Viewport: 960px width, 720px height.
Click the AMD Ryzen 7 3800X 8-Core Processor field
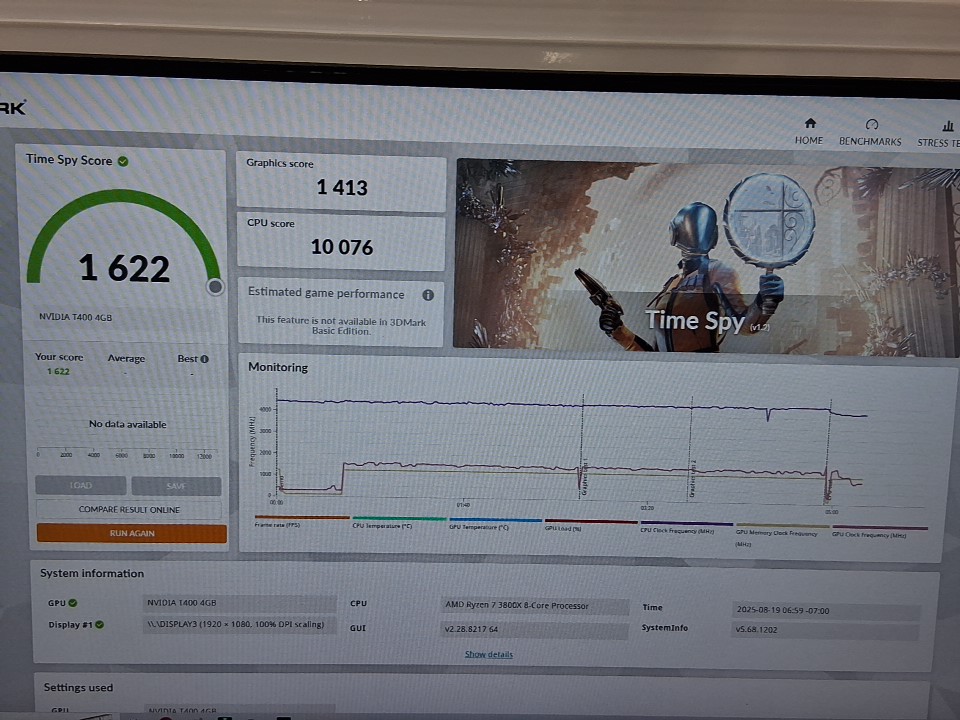(x=534, y=606)
